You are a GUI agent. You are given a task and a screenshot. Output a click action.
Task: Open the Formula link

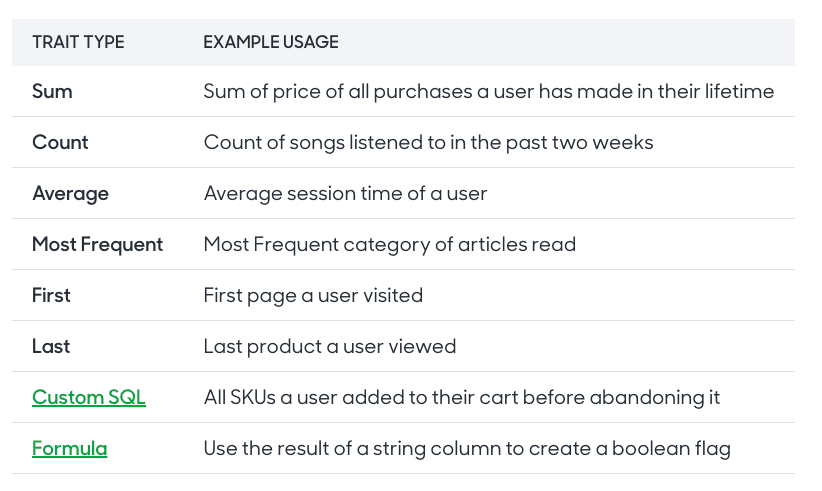pyautogui.click(x=69, y=448)
